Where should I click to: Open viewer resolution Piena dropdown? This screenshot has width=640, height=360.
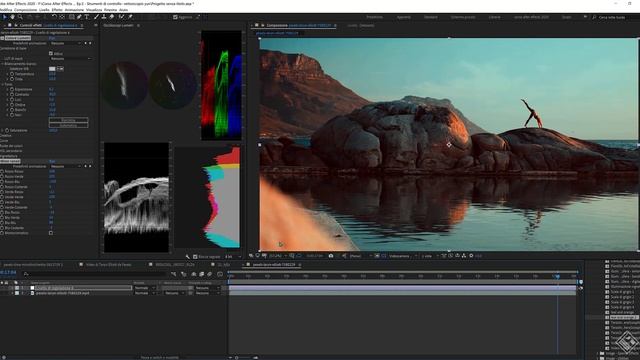[x=361, y=256]
